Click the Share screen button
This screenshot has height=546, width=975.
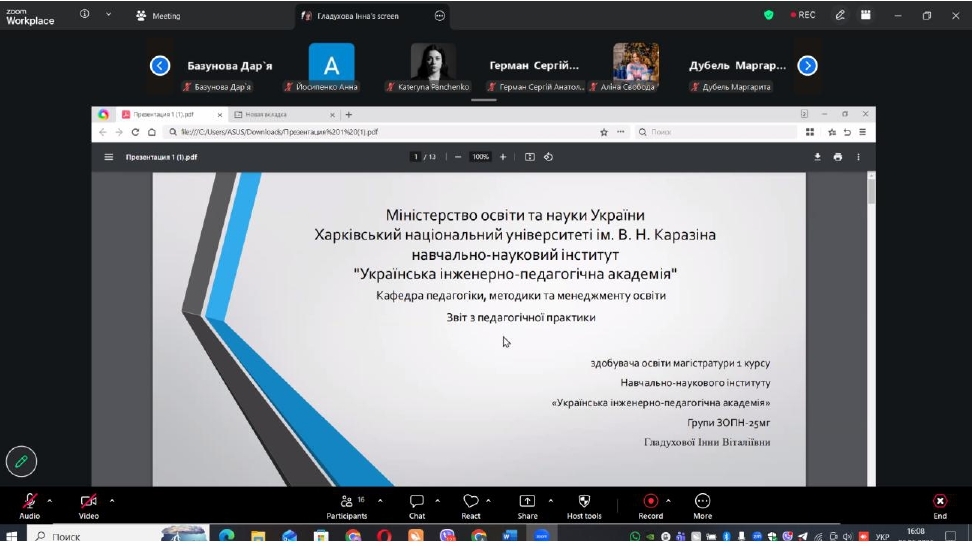click(x=527, y=507)
